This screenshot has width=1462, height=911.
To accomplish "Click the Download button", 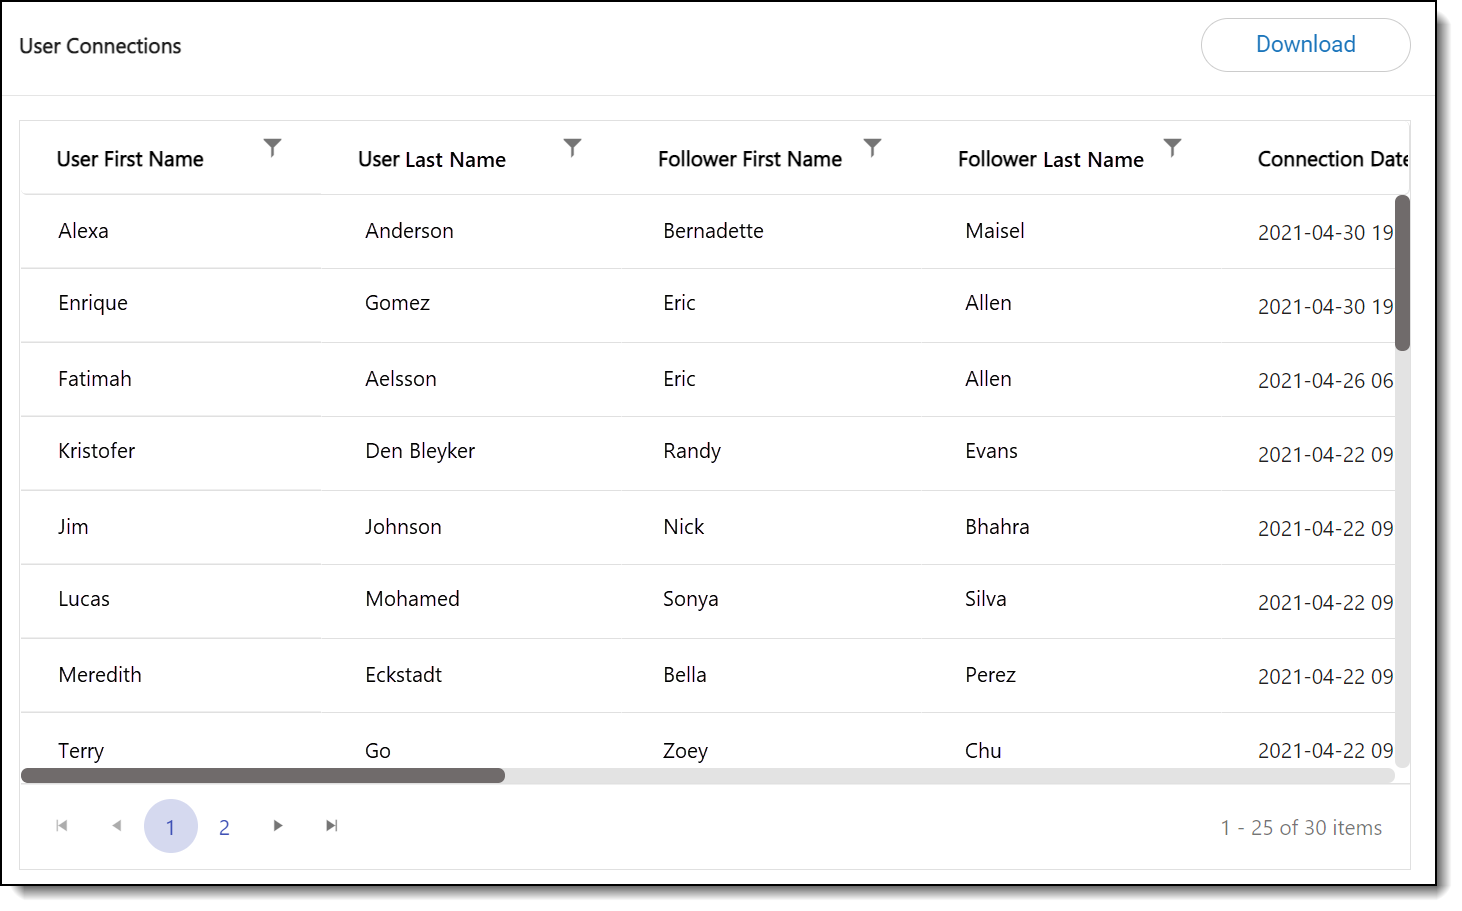I will tap(1305, 45).
